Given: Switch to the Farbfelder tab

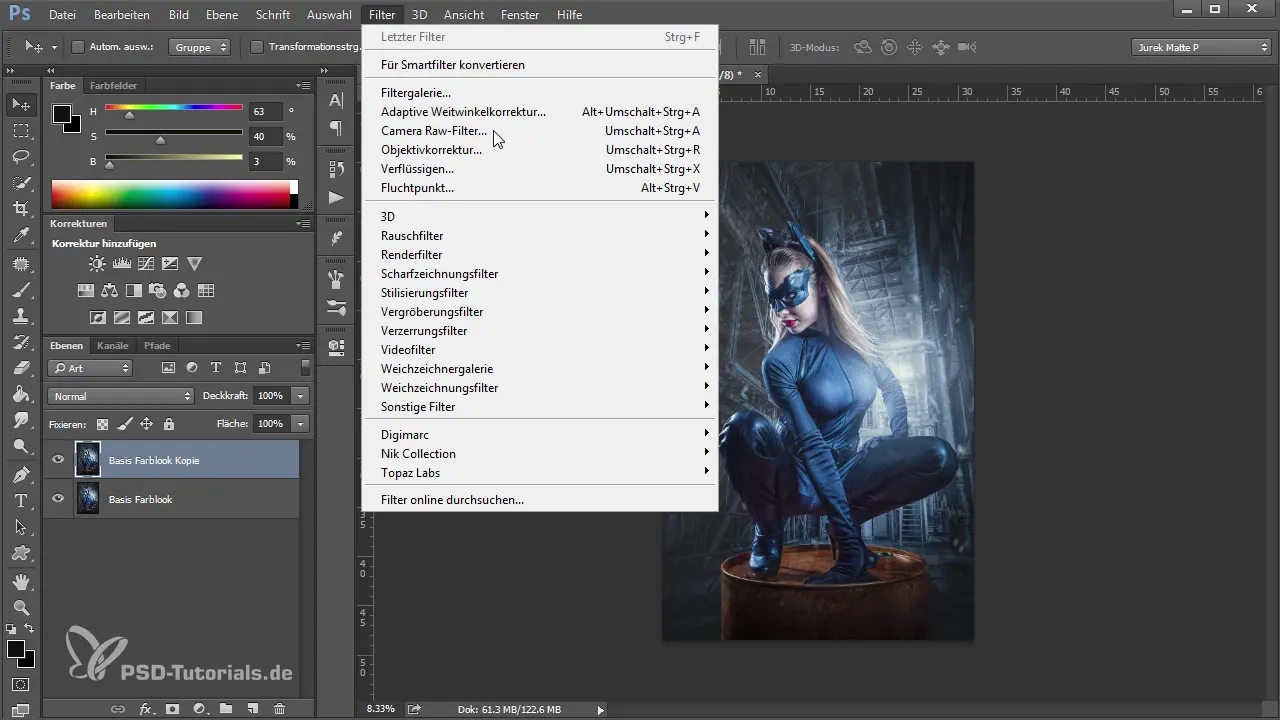Looking at the screenshot, I should (x=113, y=86).
